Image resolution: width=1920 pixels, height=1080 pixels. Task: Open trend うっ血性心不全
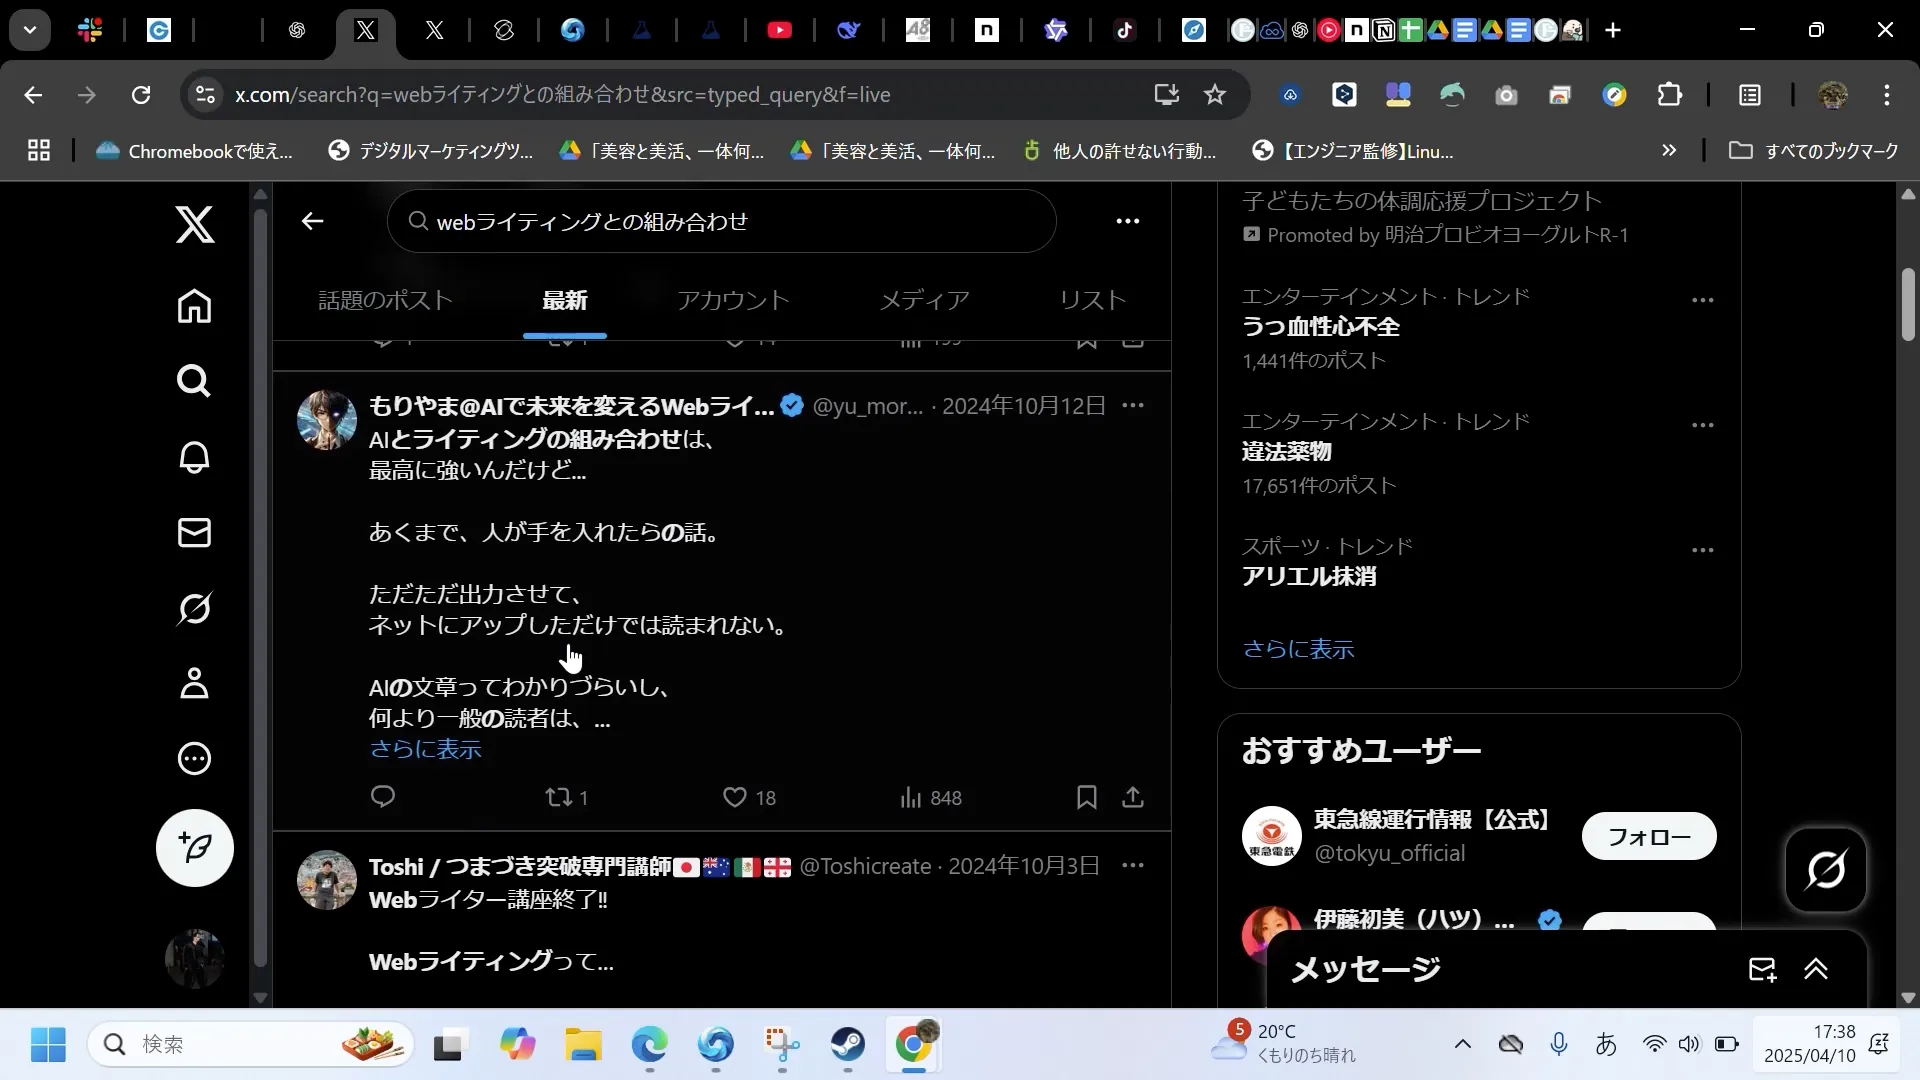(x=1320, y=327)
